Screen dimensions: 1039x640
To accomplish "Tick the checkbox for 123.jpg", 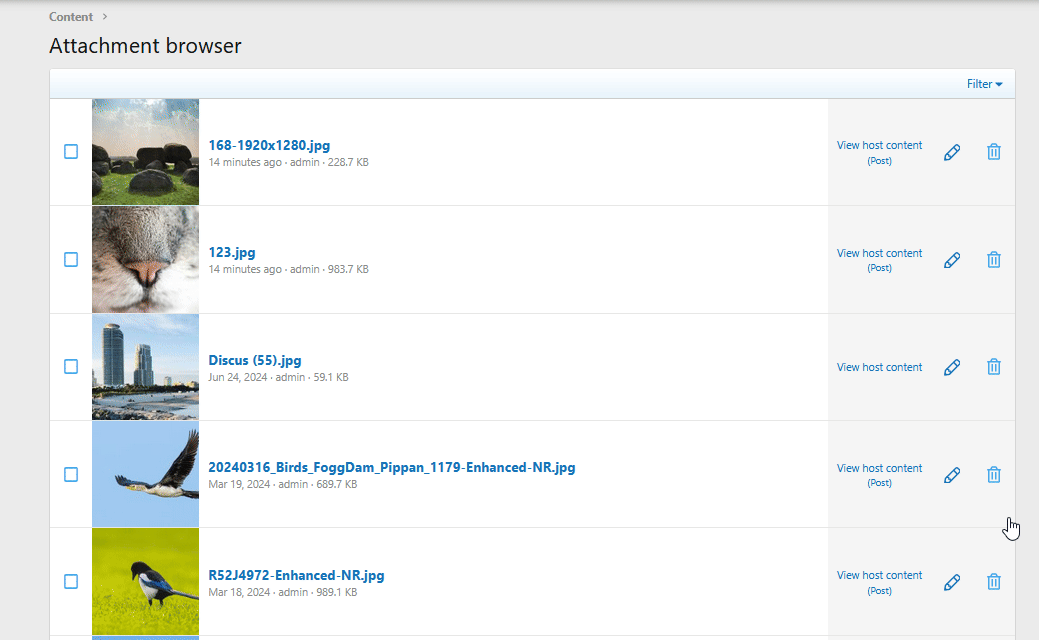I will 71,260.
